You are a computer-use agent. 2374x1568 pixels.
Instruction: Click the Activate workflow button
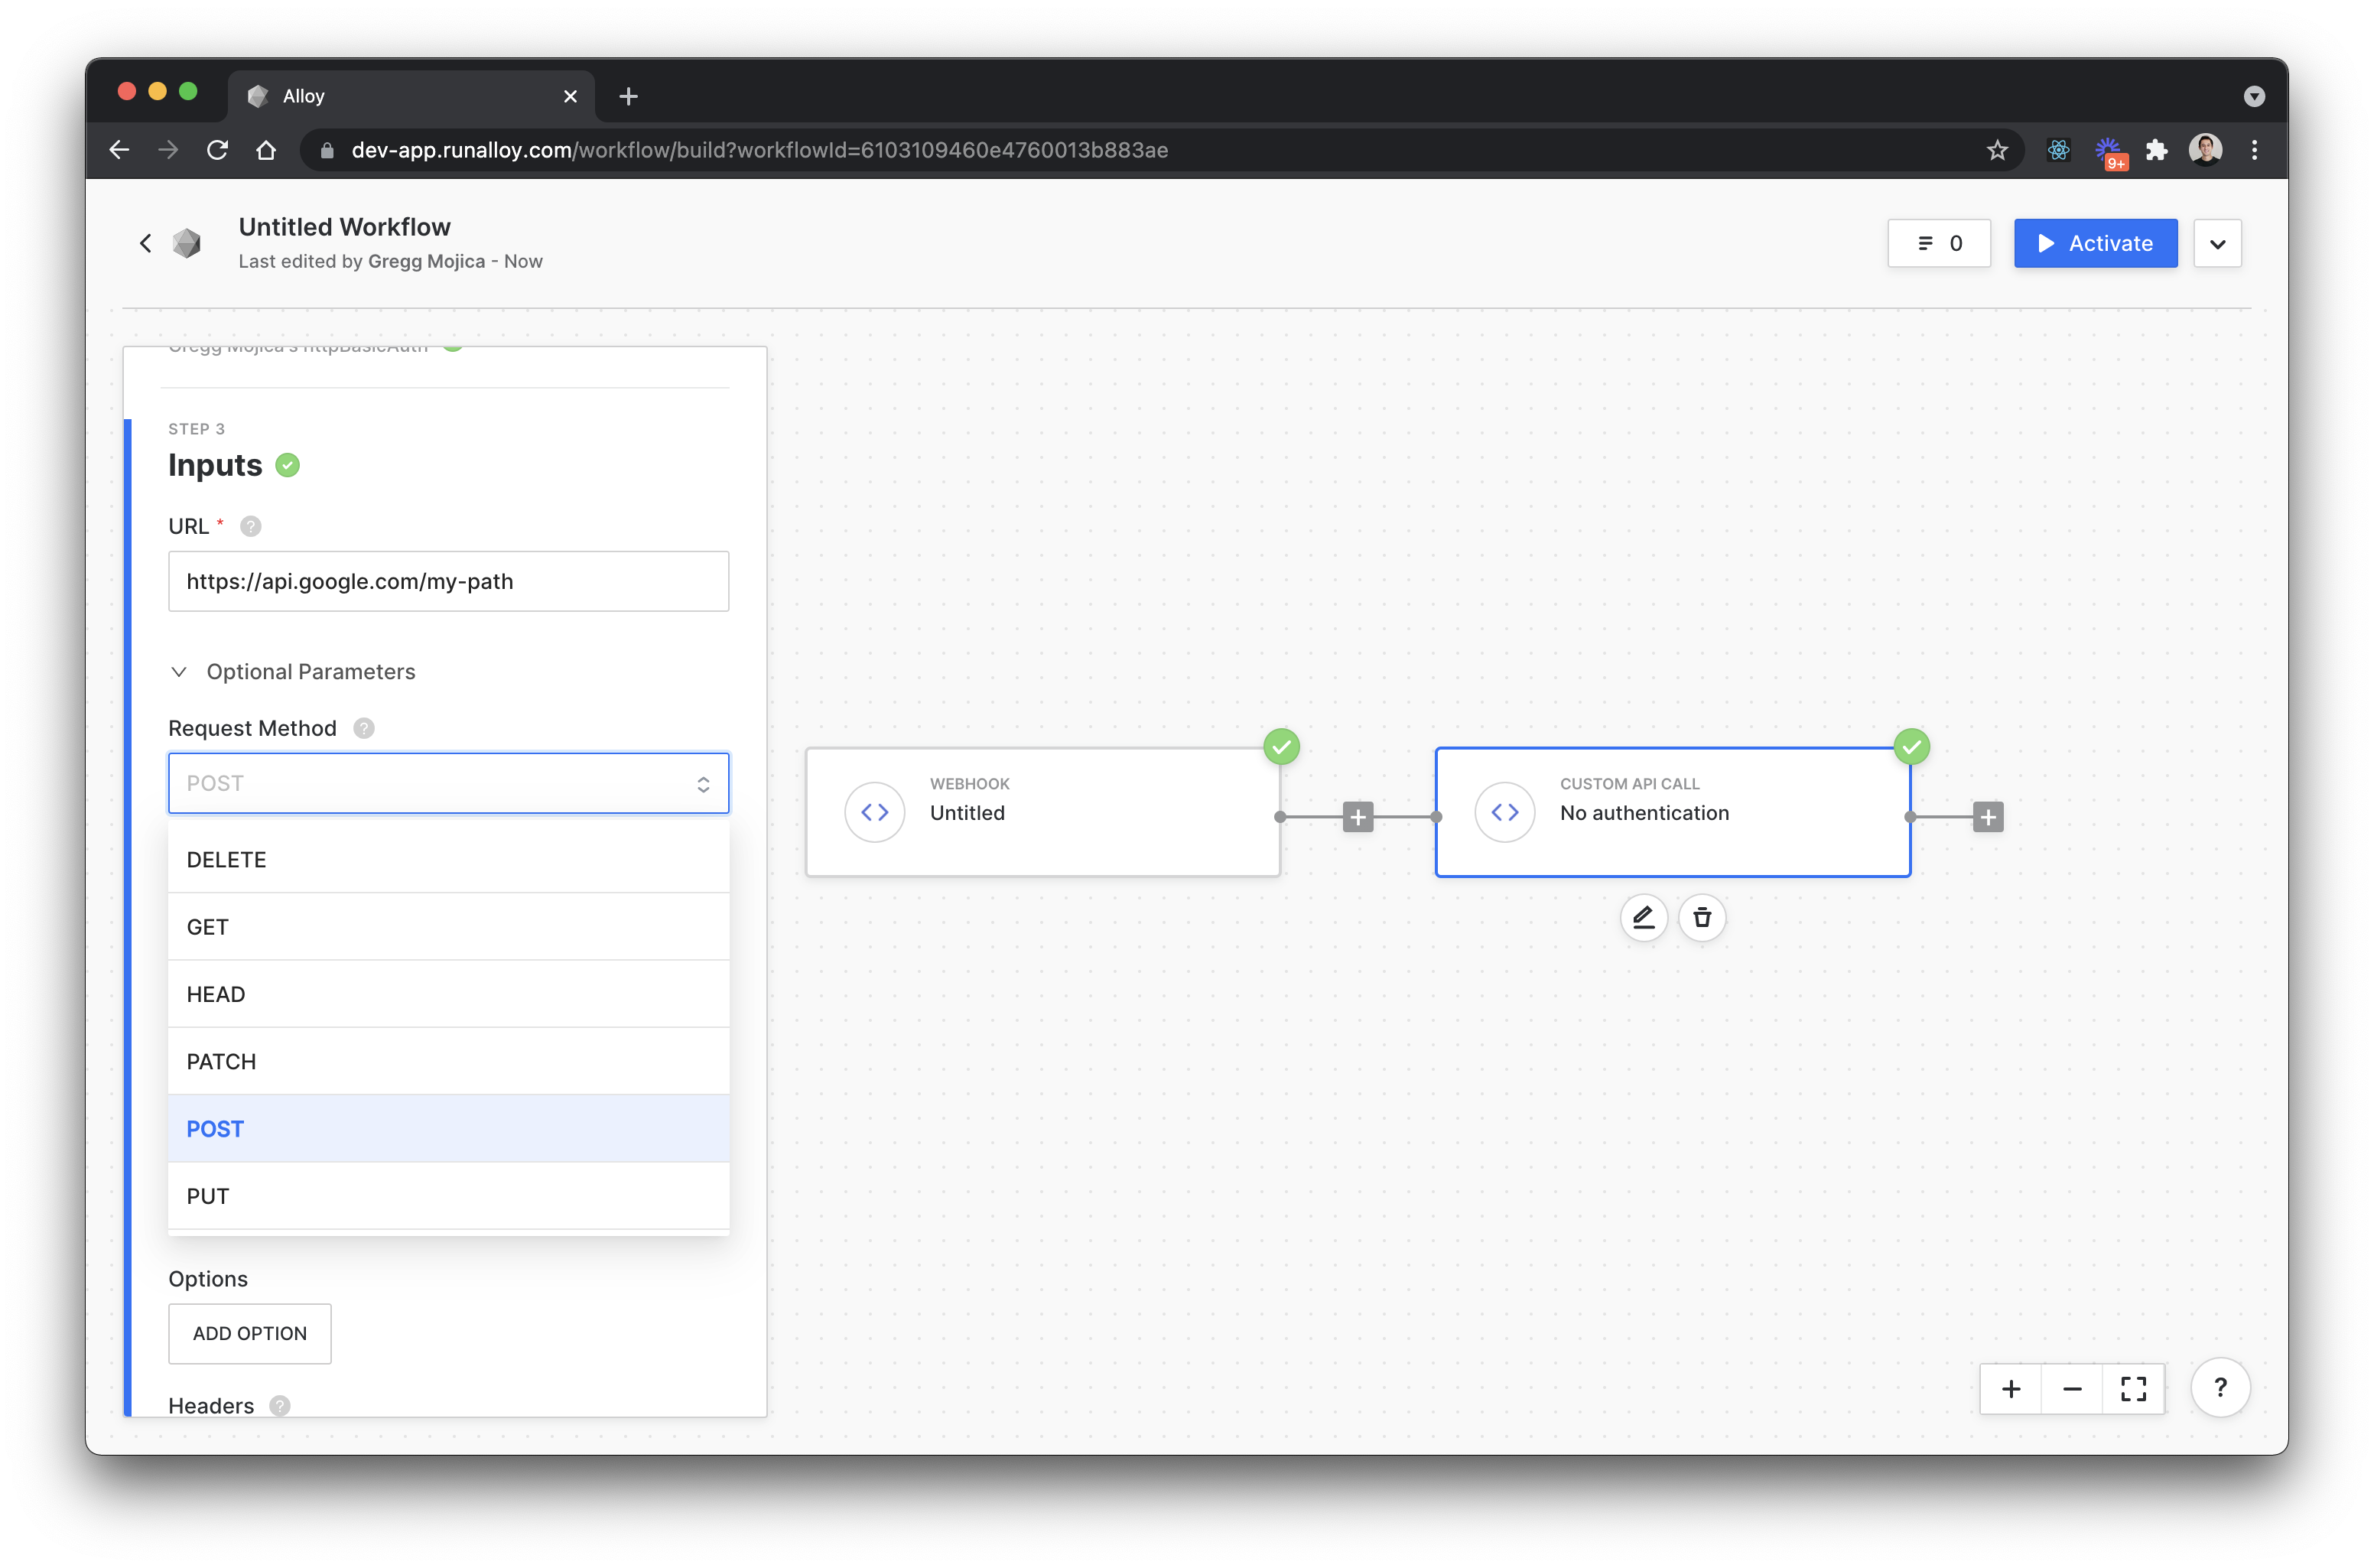(x=2095, y=243)
